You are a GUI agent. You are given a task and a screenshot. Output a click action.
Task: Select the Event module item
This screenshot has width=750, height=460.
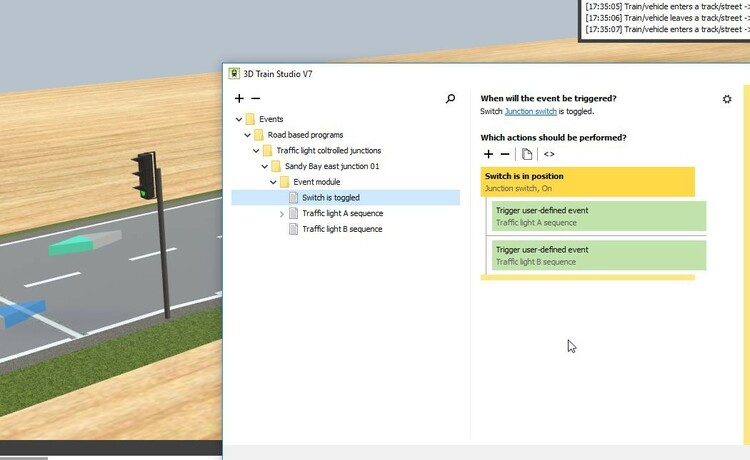(x=317, y=182)
